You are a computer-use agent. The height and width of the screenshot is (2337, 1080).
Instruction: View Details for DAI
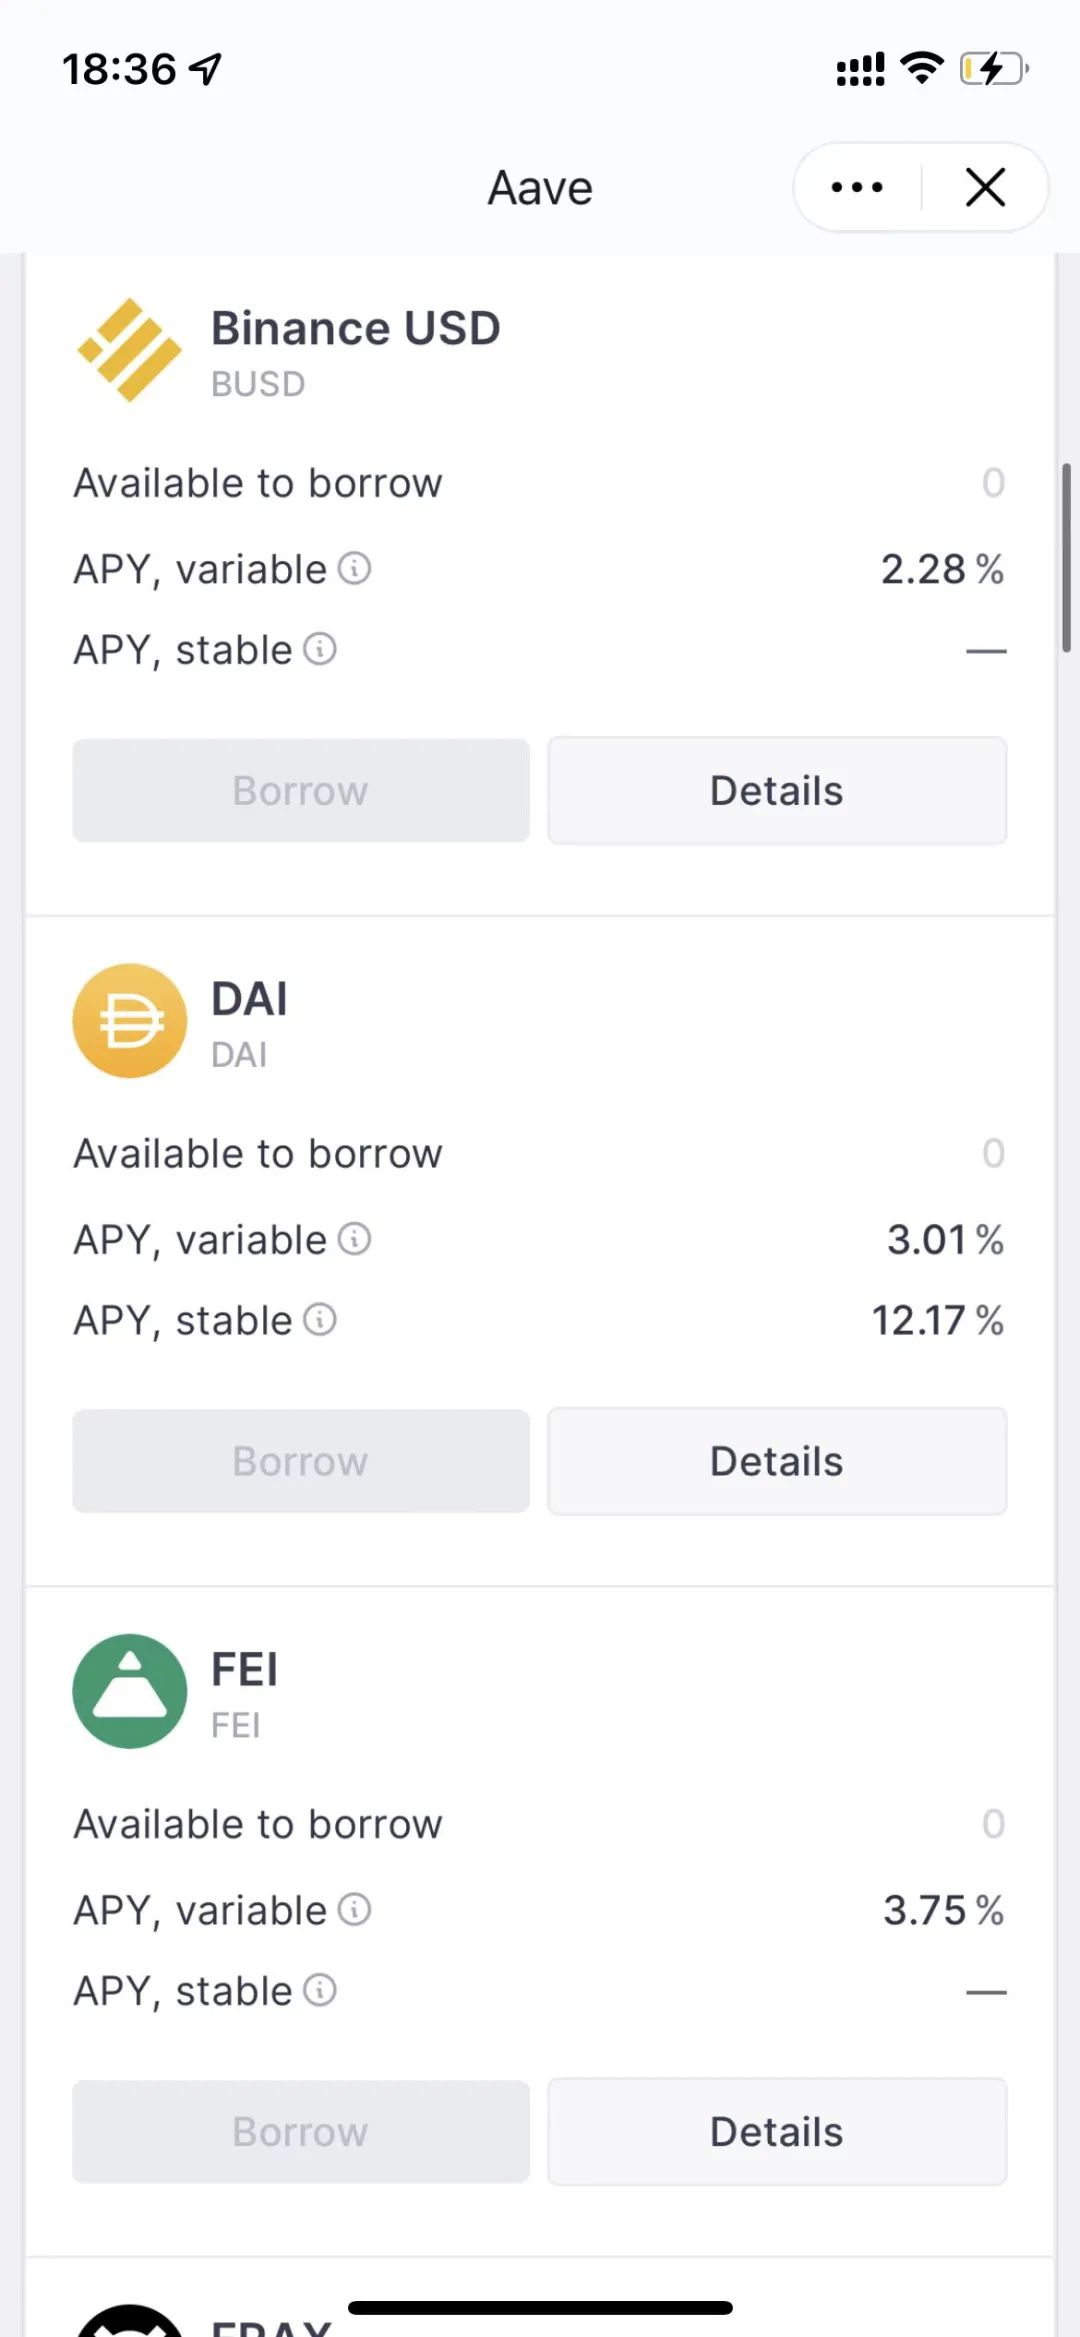777,1461
